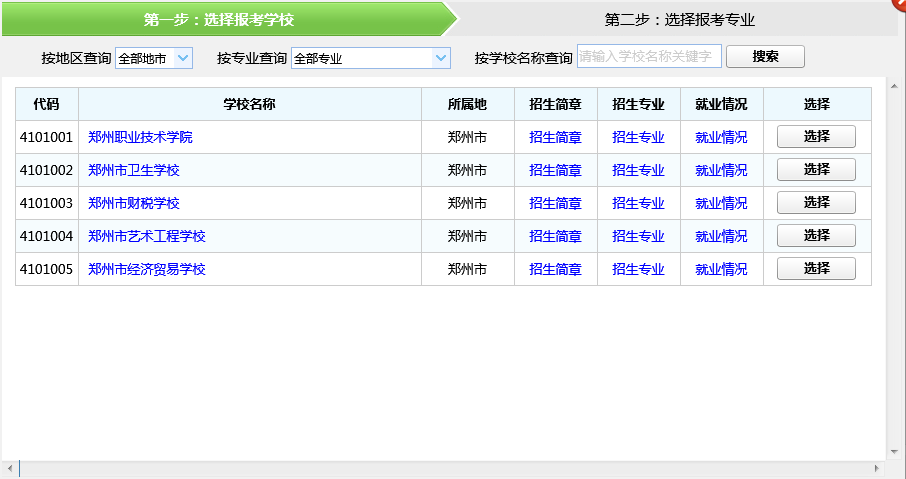Go to 第二步：选择报考专业 step tab
The width and height of the screenshot is (906, 479).
(x=679, y=19)
